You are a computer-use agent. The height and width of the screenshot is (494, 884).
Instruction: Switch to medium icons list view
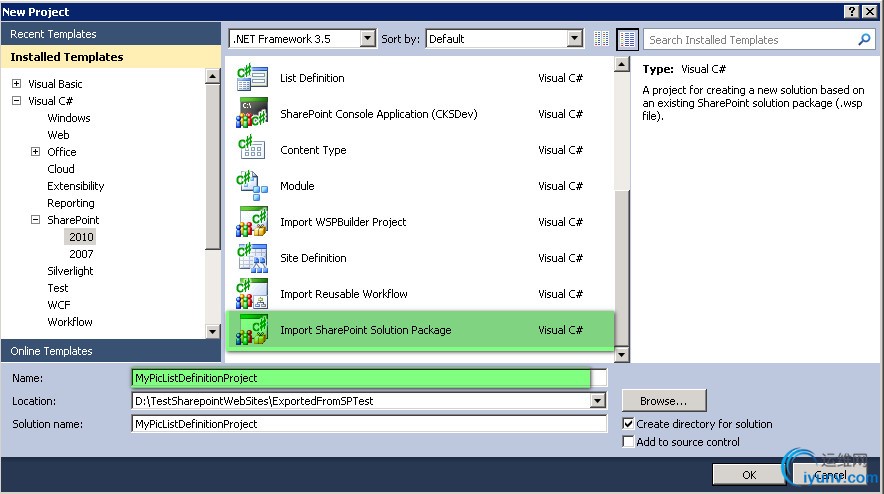pyautogui.click(x=627, y=39)
